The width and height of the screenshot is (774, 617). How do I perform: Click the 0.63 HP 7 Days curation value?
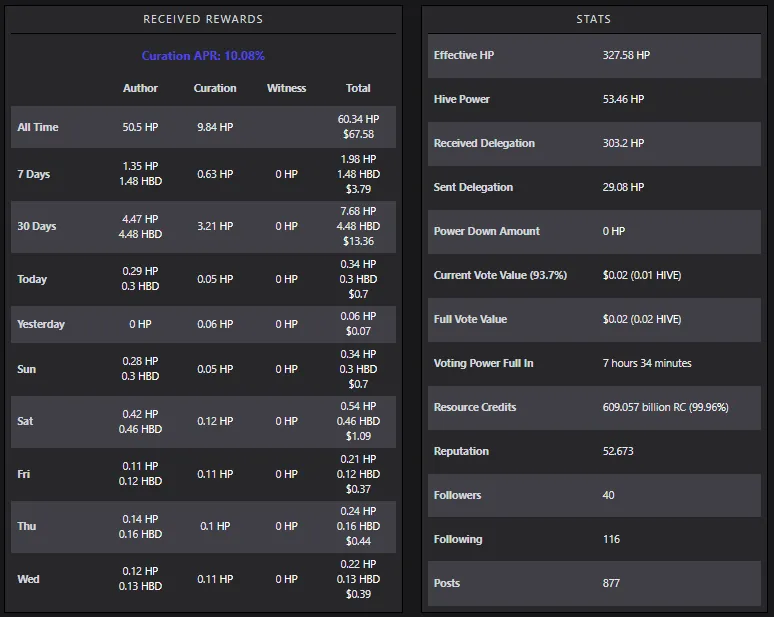click(x=215, y=174)
